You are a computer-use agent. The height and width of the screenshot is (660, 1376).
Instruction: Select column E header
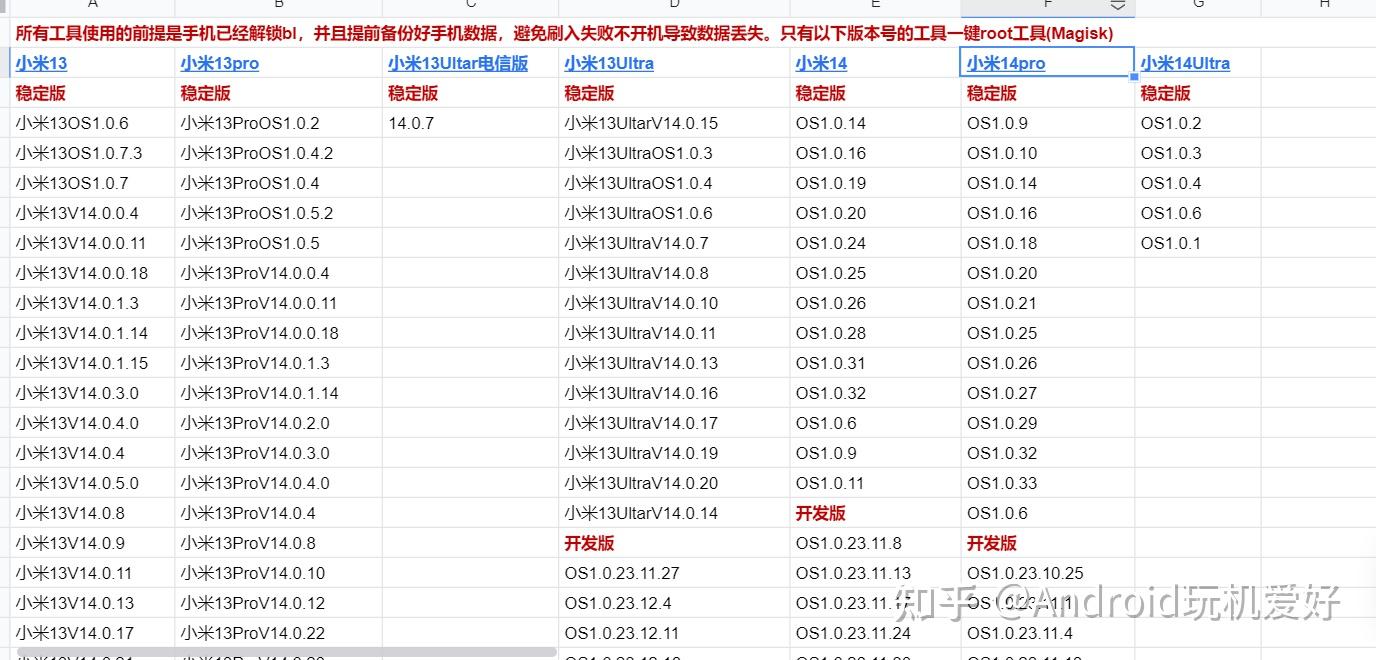(x=875, y=6)
